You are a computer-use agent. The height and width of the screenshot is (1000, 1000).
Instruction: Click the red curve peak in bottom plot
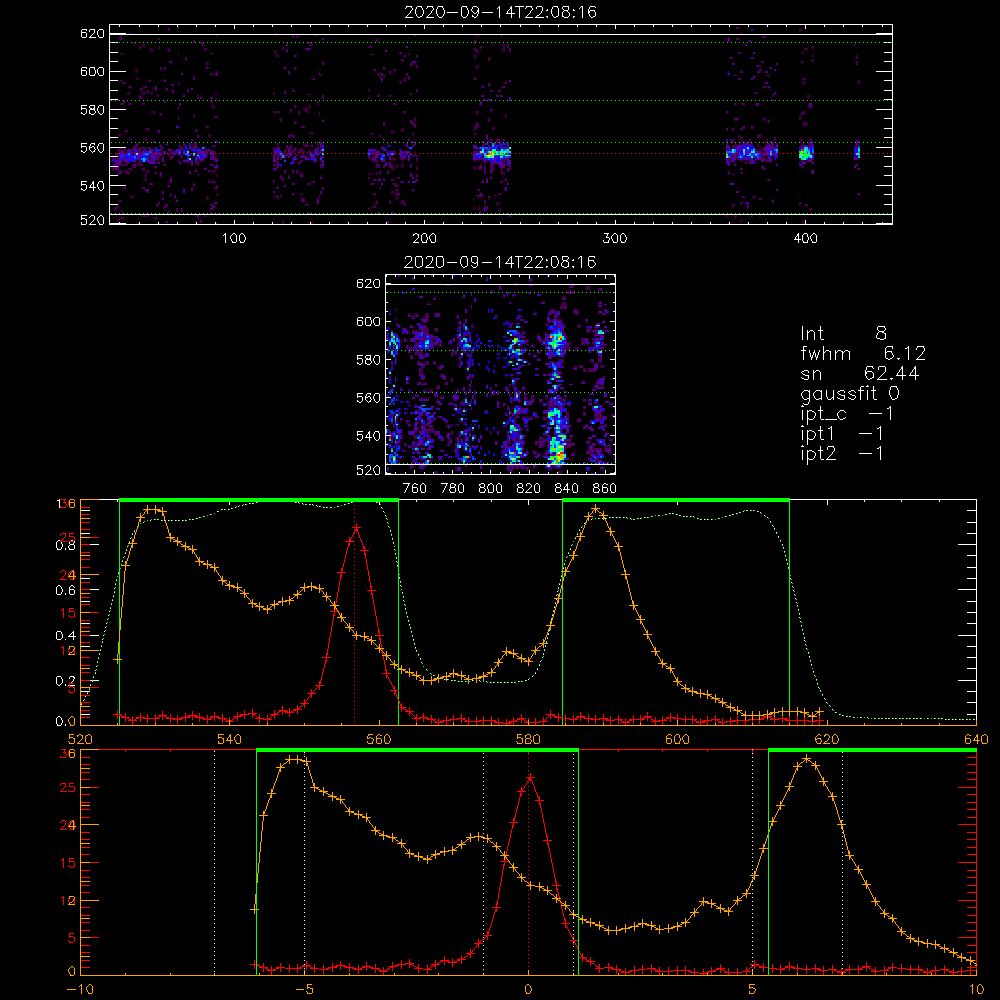click(529, 777)
